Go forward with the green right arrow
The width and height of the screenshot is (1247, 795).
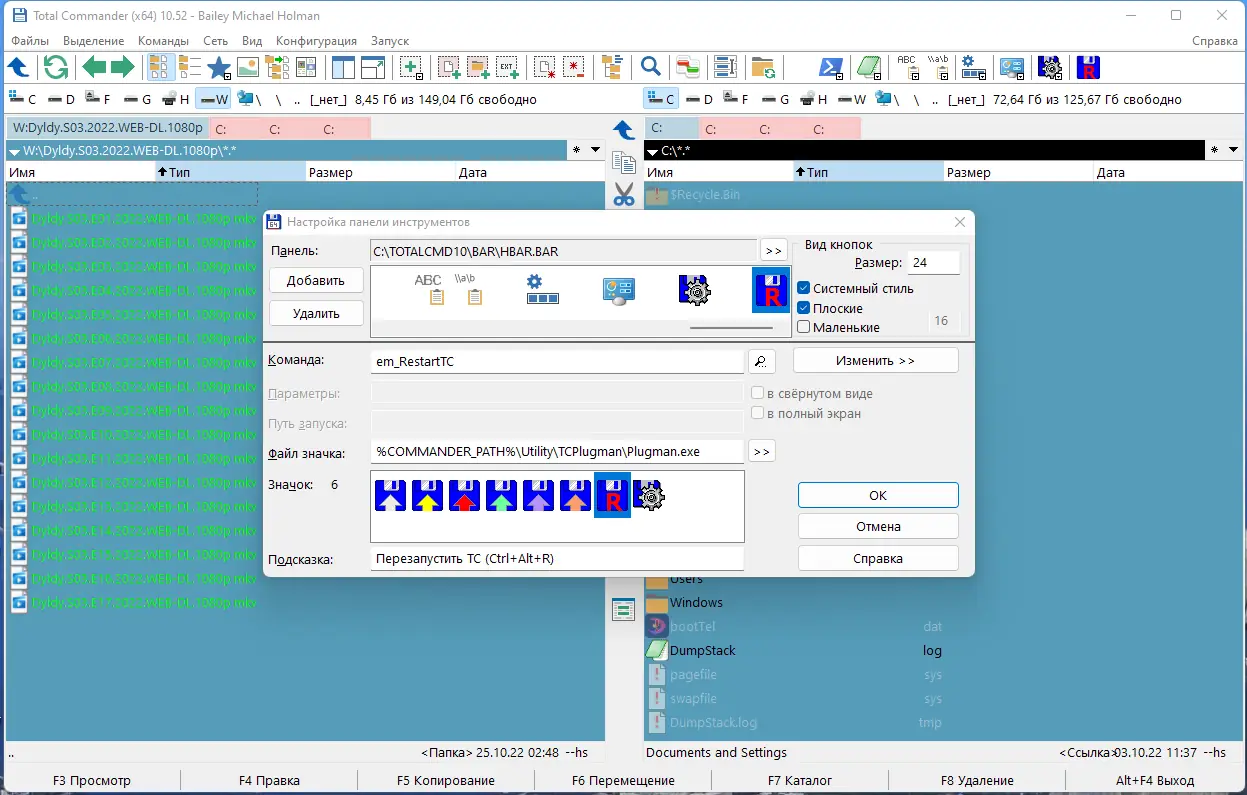point(122,67)
